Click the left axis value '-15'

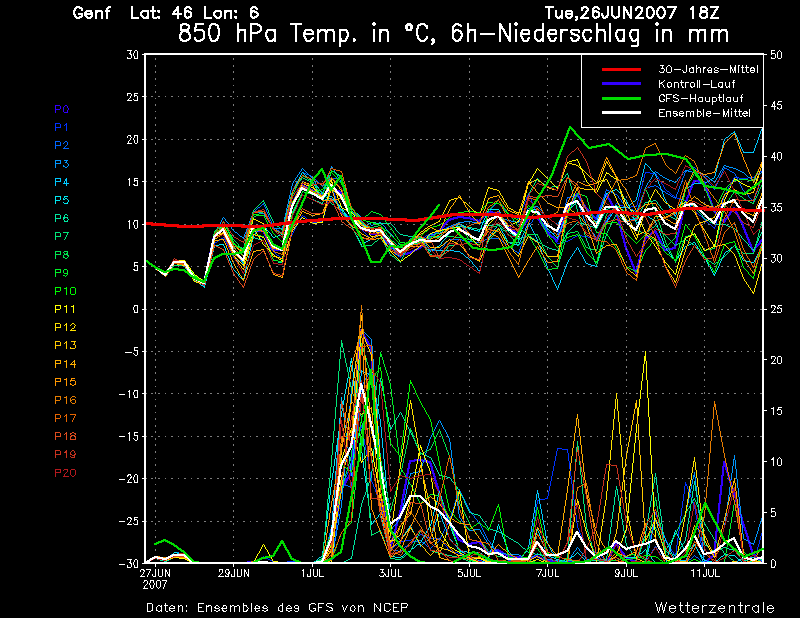[x=128, y=436]
